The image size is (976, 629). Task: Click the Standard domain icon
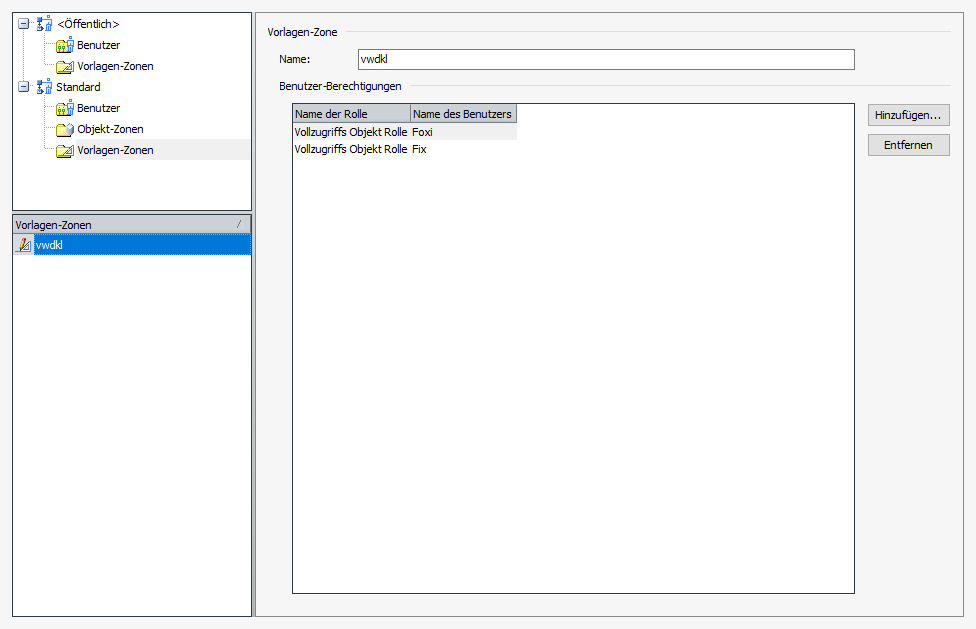coord(44,87)
